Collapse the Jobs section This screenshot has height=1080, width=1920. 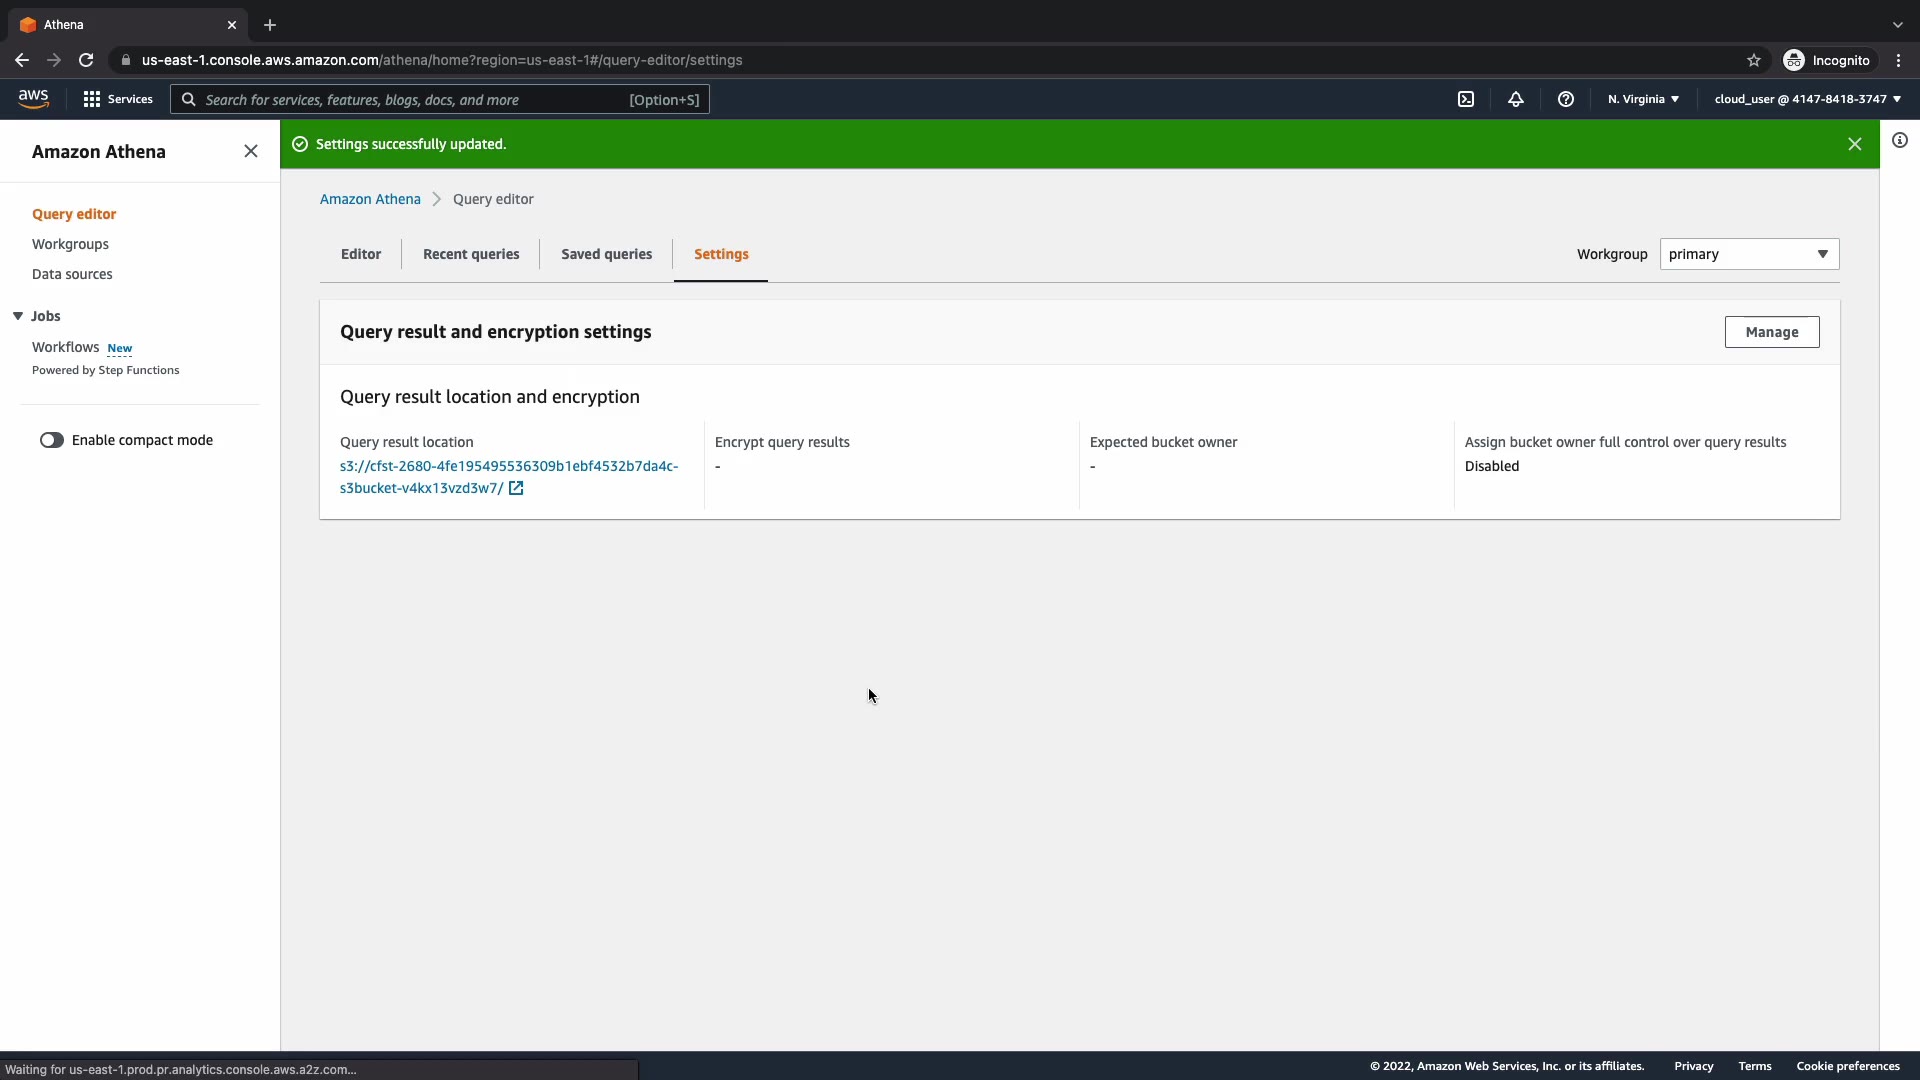pos(18,316)
